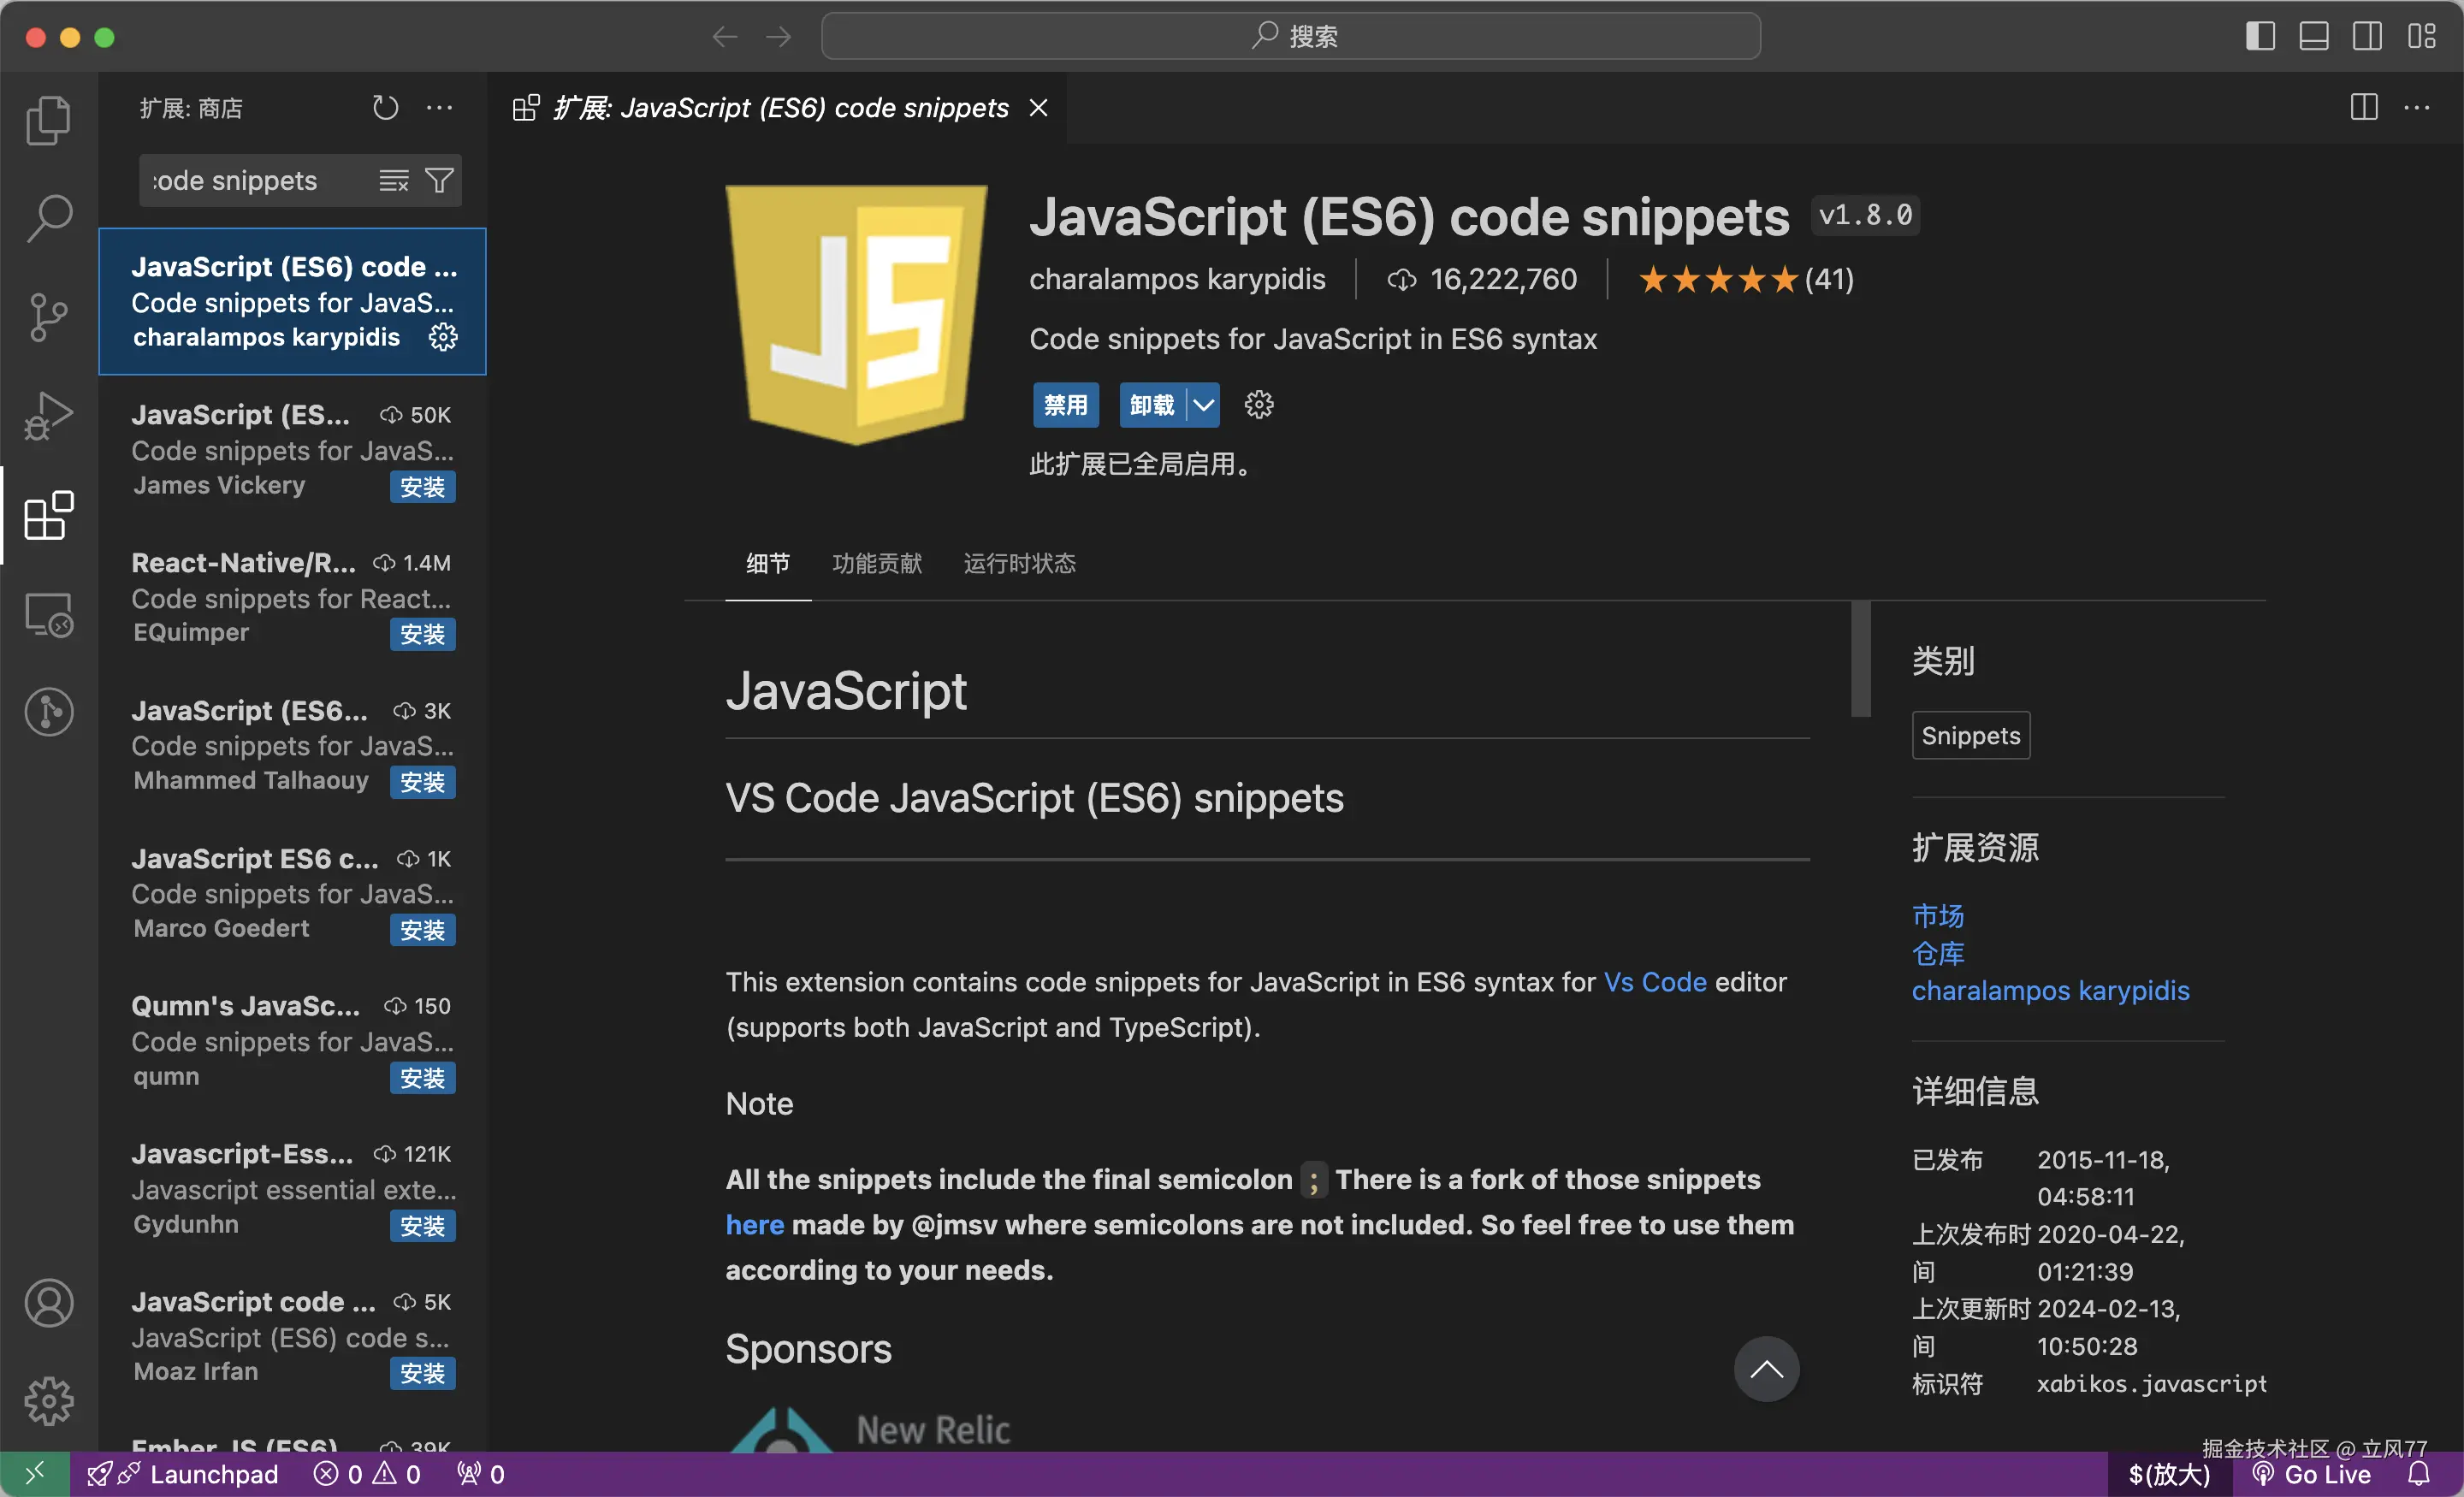
Task: Toggle bottom panel visibility
Action: [x=2313, y=37]
